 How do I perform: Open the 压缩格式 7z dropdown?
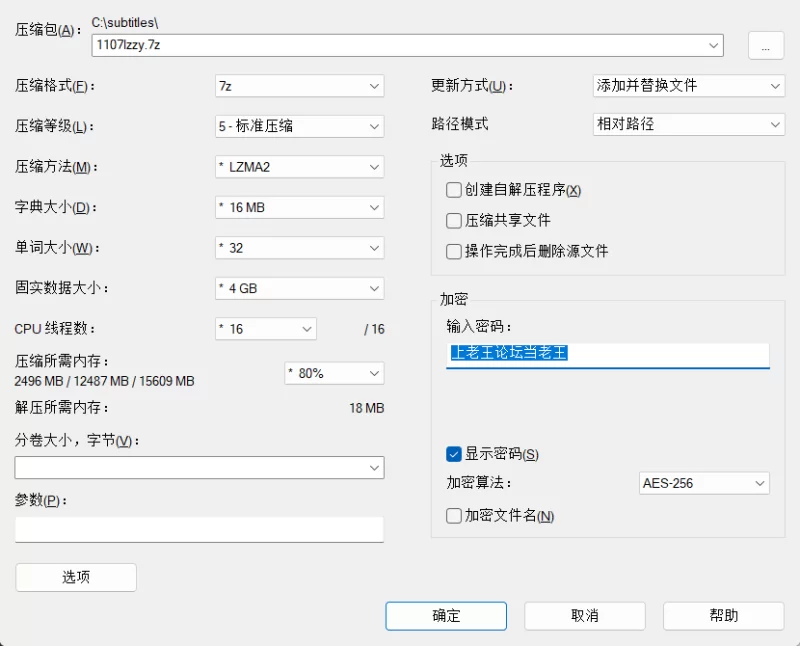click(299, 86)
